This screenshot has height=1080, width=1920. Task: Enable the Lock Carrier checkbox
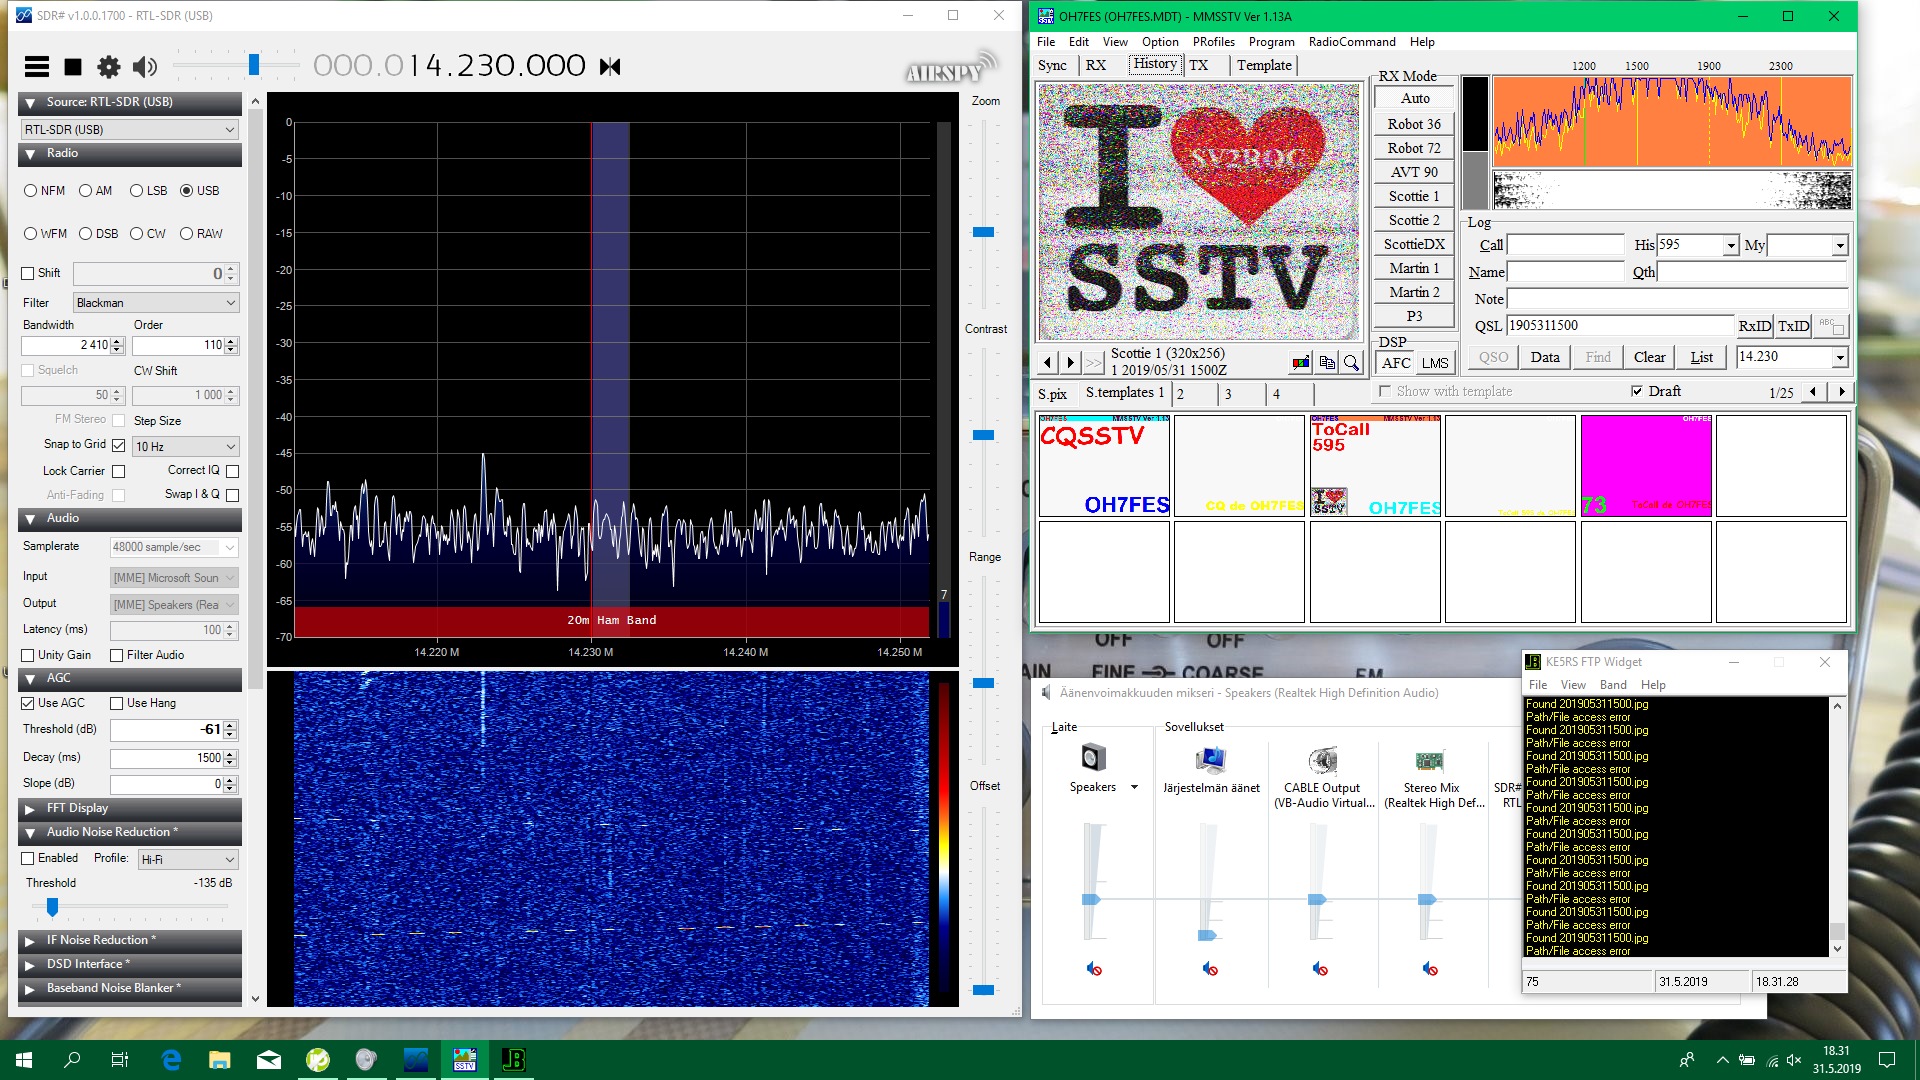point(119,471)
